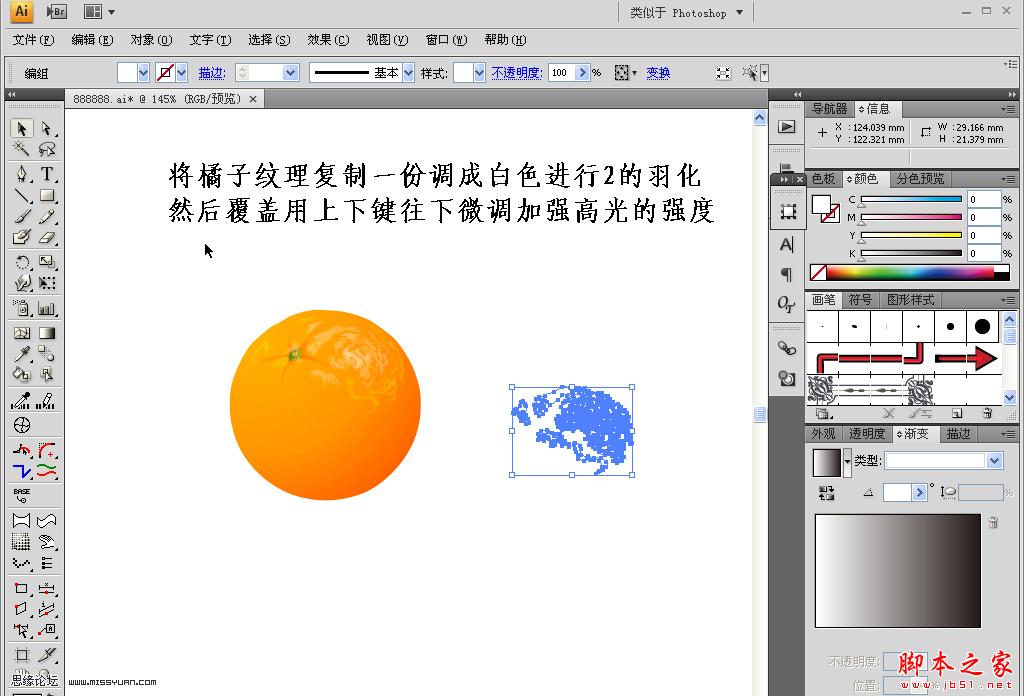This screenshot has width=1024, height=696.
Task: Select the red arrow brush preset
Action: click(966, 358)
